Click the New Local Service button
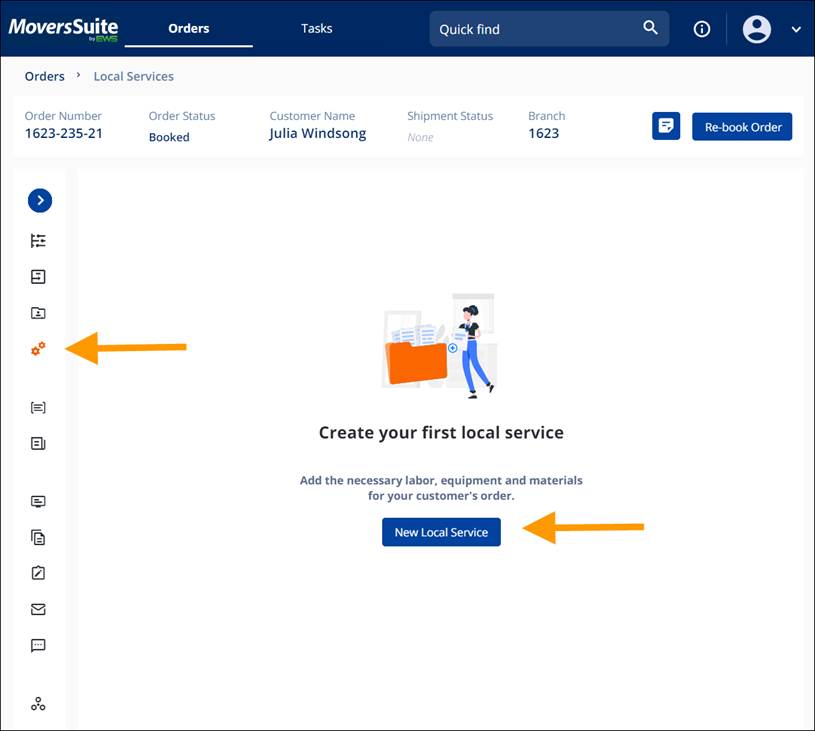This screenshot has width=815, height=731. point(441,532)
